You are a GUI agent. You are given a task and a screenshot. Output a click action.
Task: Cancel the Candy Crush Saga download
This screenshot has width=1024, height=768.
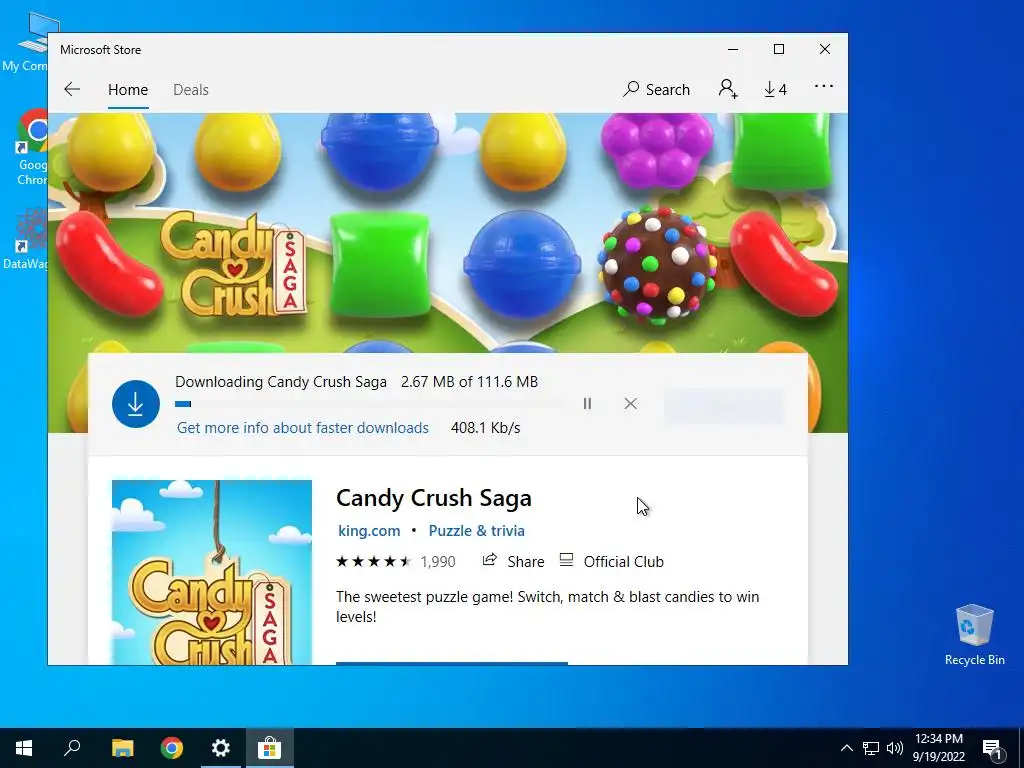(x=630, y=404)
